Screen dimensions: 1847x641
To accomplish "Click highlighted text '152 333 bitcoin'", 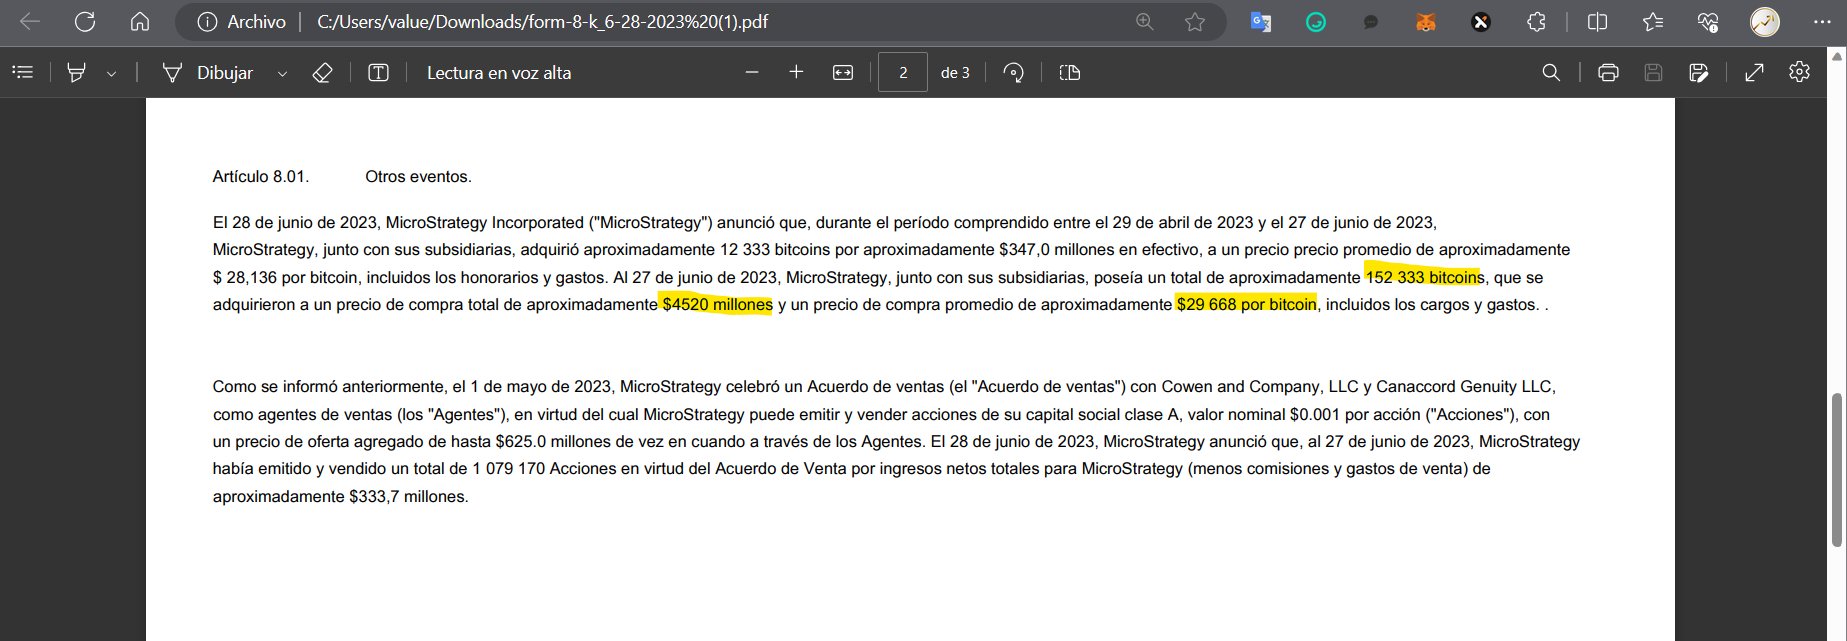I will 1421,277.
